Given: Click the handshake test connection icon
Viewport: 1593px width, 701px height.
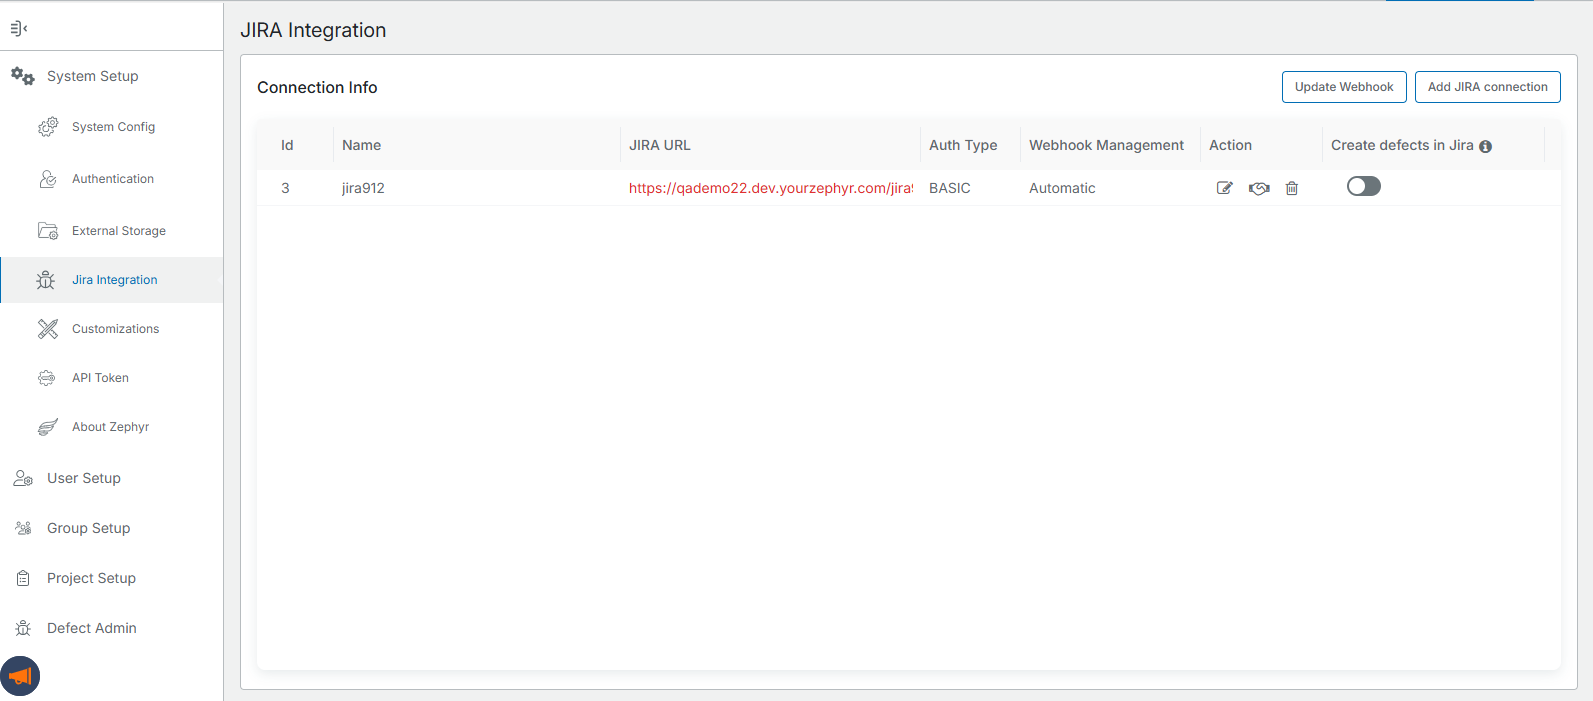Looking at the screenshot, I should pyautogui.click(x=1259, y=188).
